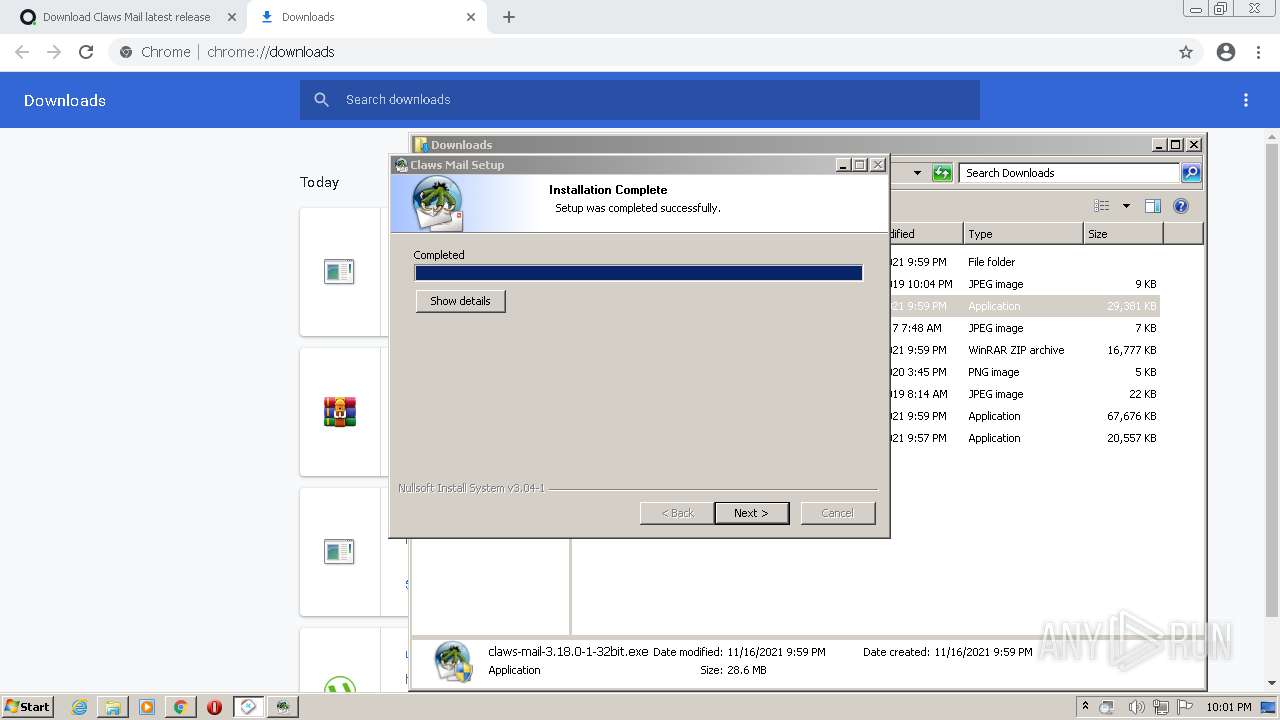
Task: Maximize the Explorer Downloads window
Action: coord(1176,145)
